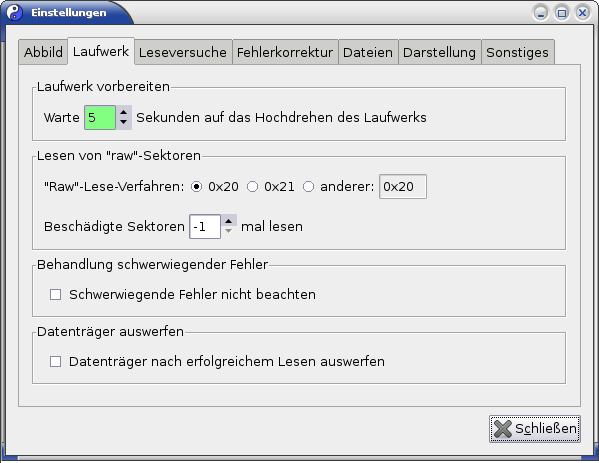The width and height of the screenshot is (599, 463).
Task: Select the 0x21 raw read mode
Action: pyautogui.click(x=253, y=187)
